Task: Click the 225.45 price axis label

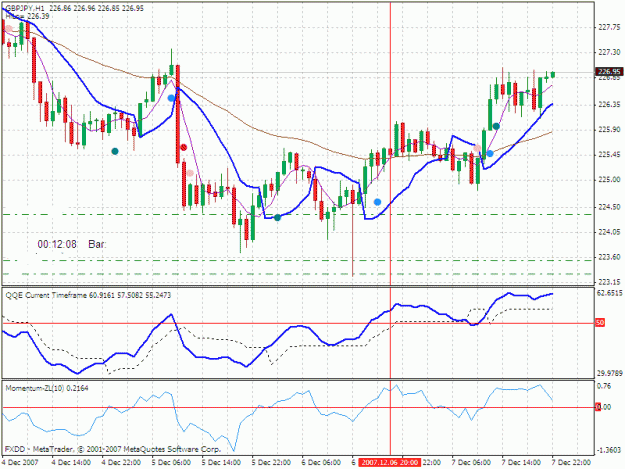Action: [609, 155]
